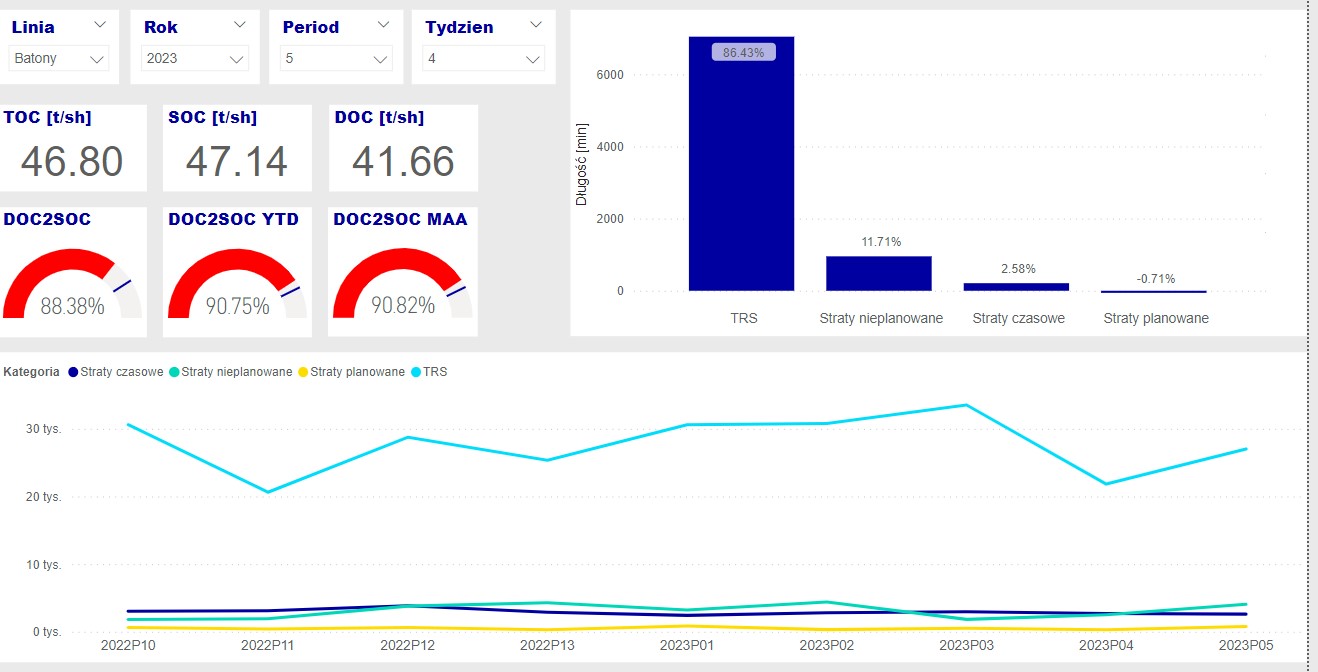Select the SOC [t/sh] card value 47.14
1318x672 pixels.
(236, 161)
